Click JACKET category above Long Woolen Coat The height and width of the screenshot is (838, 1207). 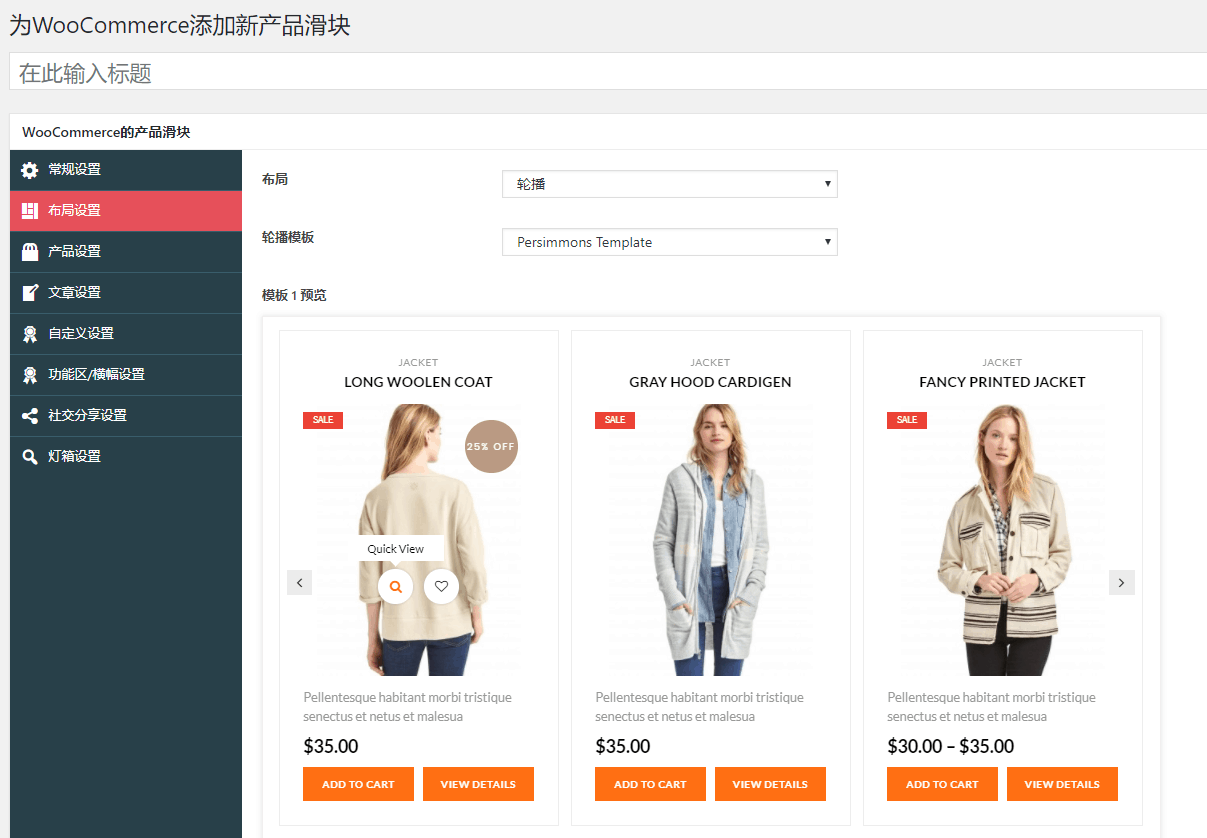coord(418,362)
